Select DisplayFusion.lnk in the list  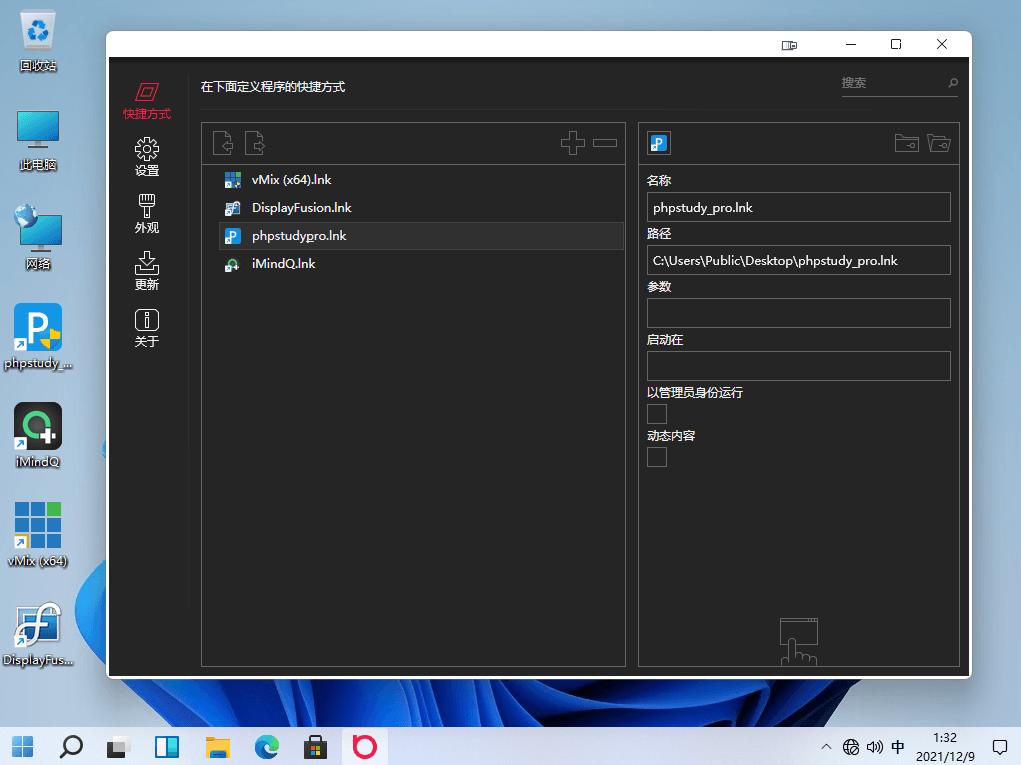421,208
